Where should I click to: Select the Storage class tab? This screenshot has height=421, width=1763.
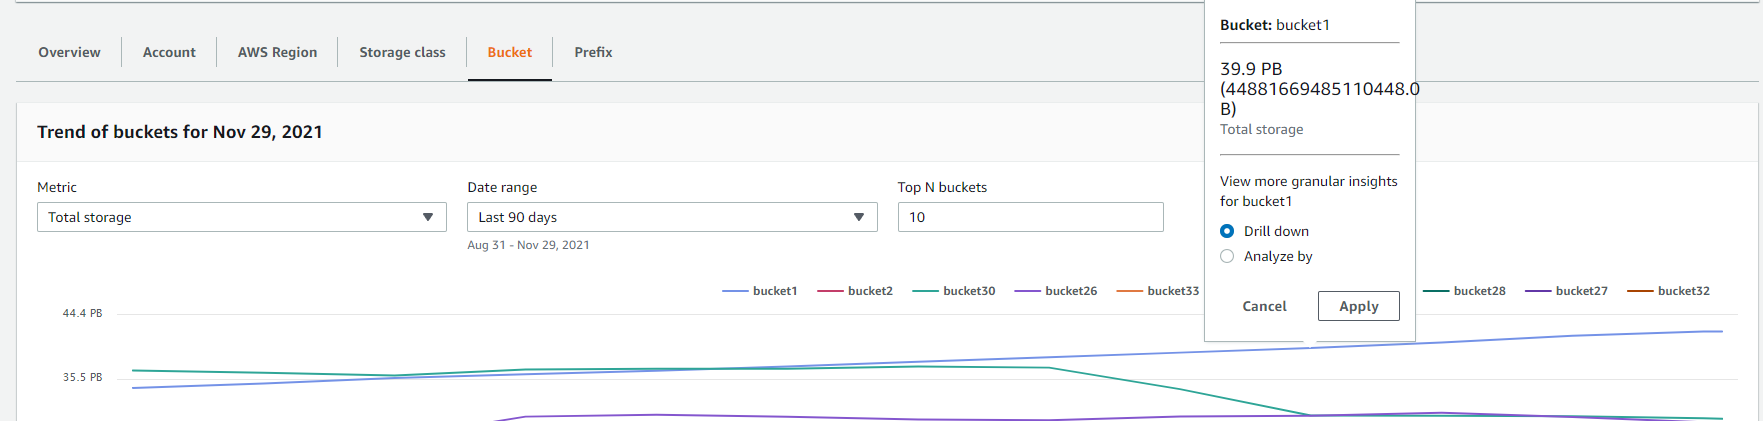(x=402, y=52)
